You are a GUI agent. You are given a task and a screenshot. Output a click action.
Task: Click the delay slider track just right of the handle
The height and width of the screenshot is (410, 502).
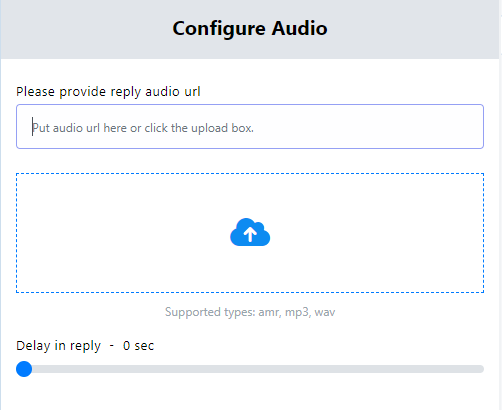point(43,369)
